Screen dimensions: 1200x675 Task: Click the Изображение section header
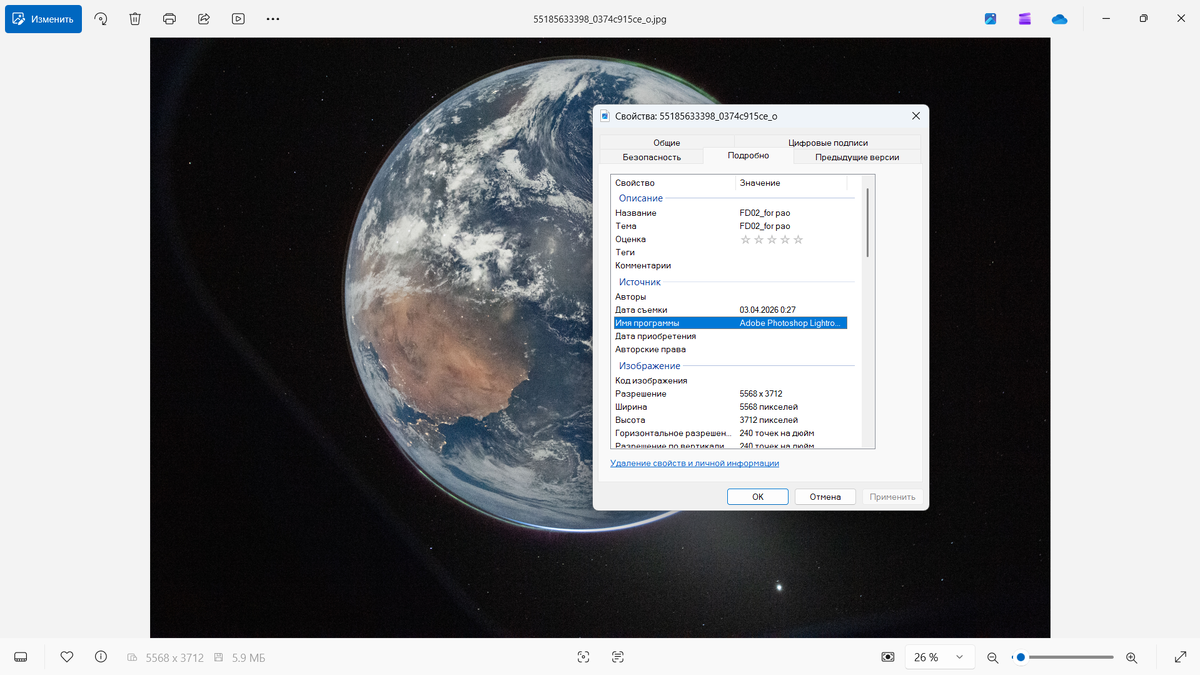(649, 366)
